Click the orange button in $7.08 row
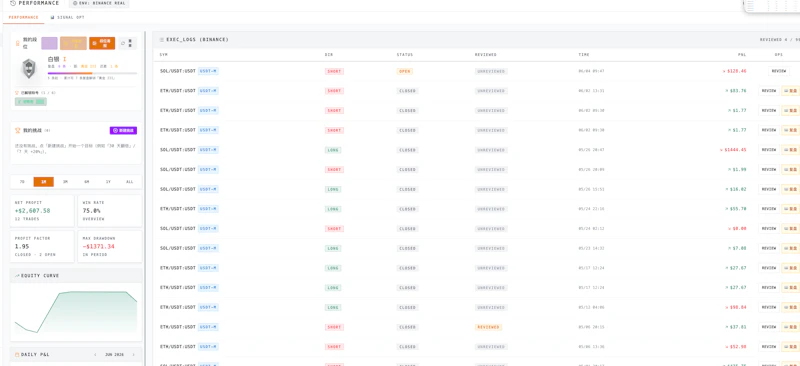This screenshot has height=366, width=800. (x=790, y=248)
